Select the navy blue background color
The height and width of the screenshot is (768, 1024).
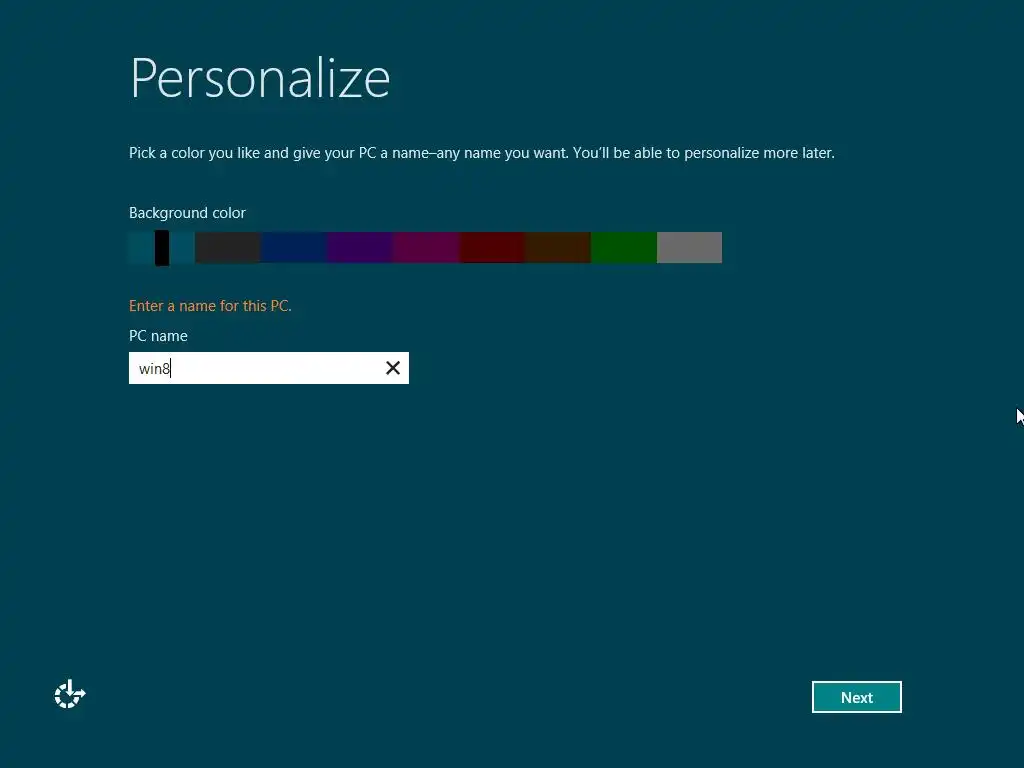pos(293,248)
